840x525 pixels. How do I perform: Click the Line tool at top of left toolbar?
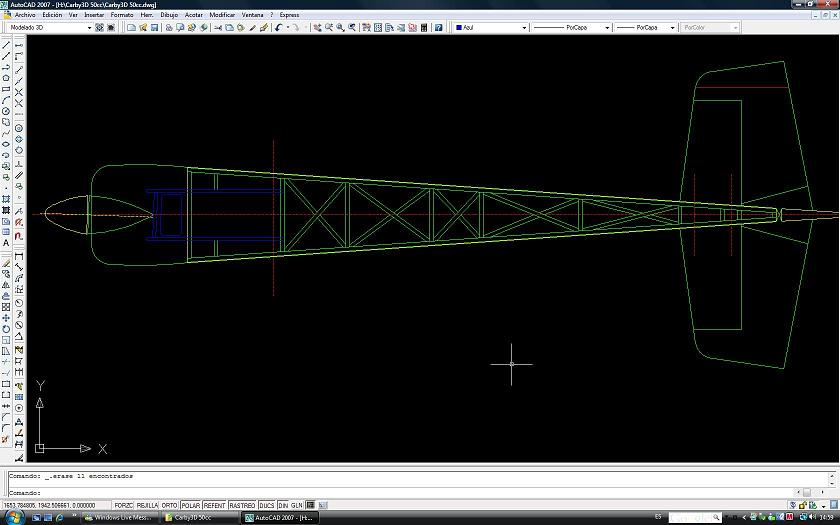click(6, 47)
